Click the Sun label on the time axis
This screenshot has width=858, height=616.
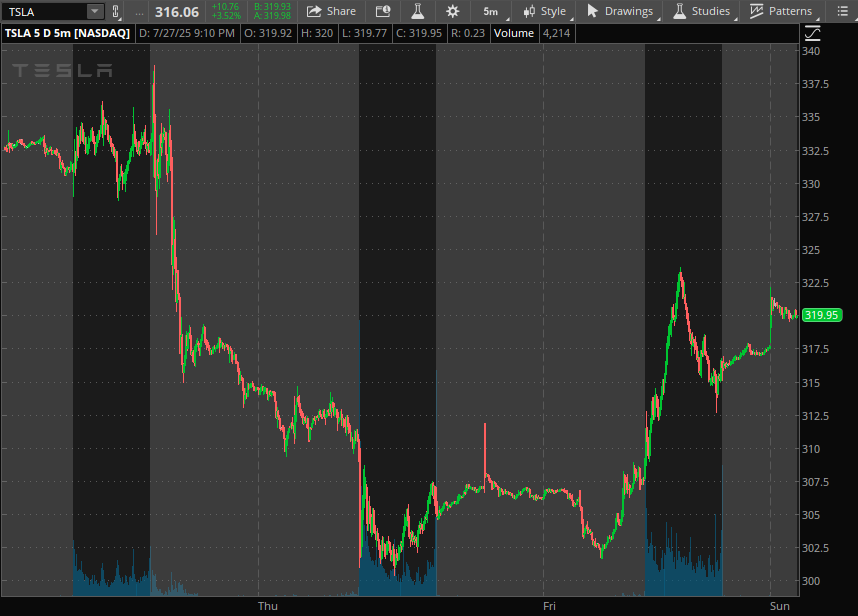click(x=780, y=606)
